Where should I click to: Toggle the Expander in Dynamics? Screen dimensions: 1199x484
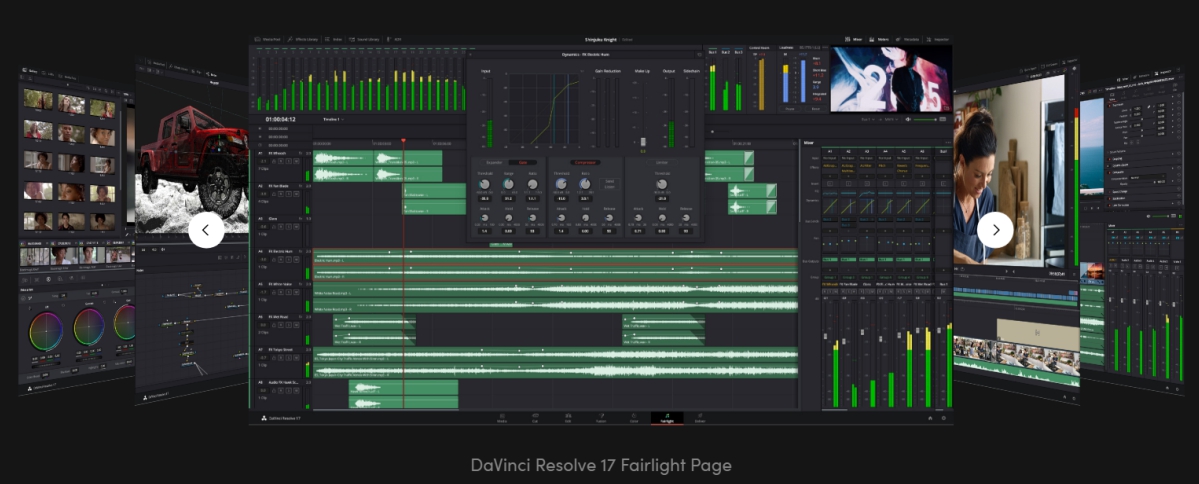coord(494,162)
